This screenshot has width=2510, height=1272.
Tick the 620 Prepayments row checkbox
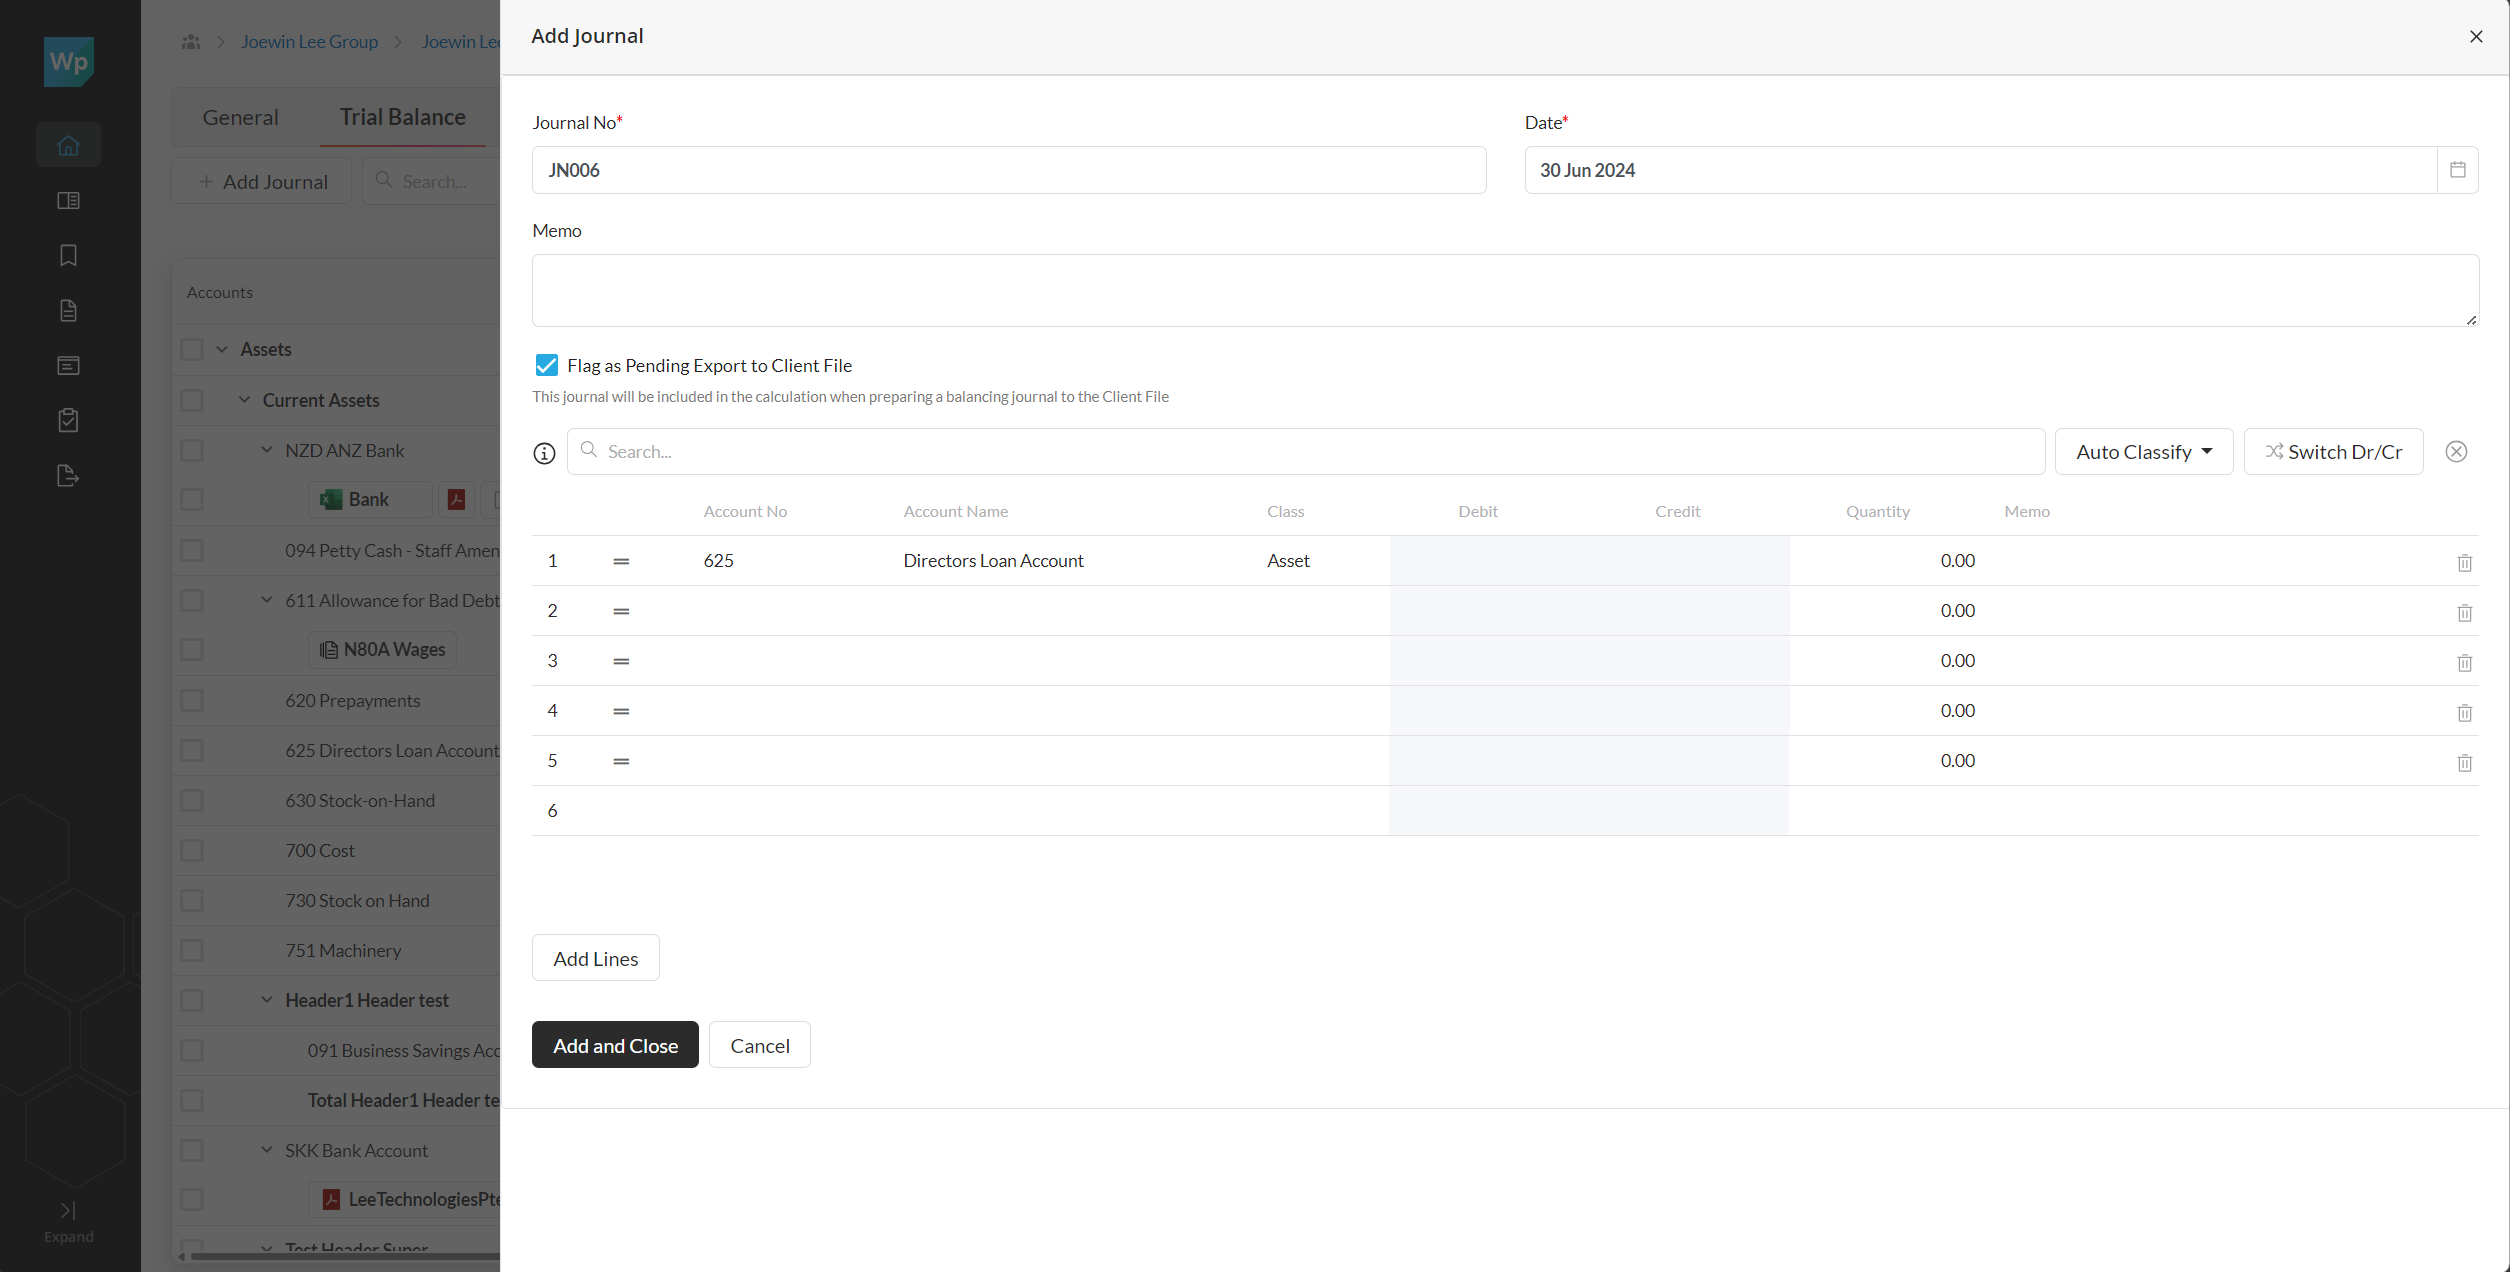tap(192, 701)
